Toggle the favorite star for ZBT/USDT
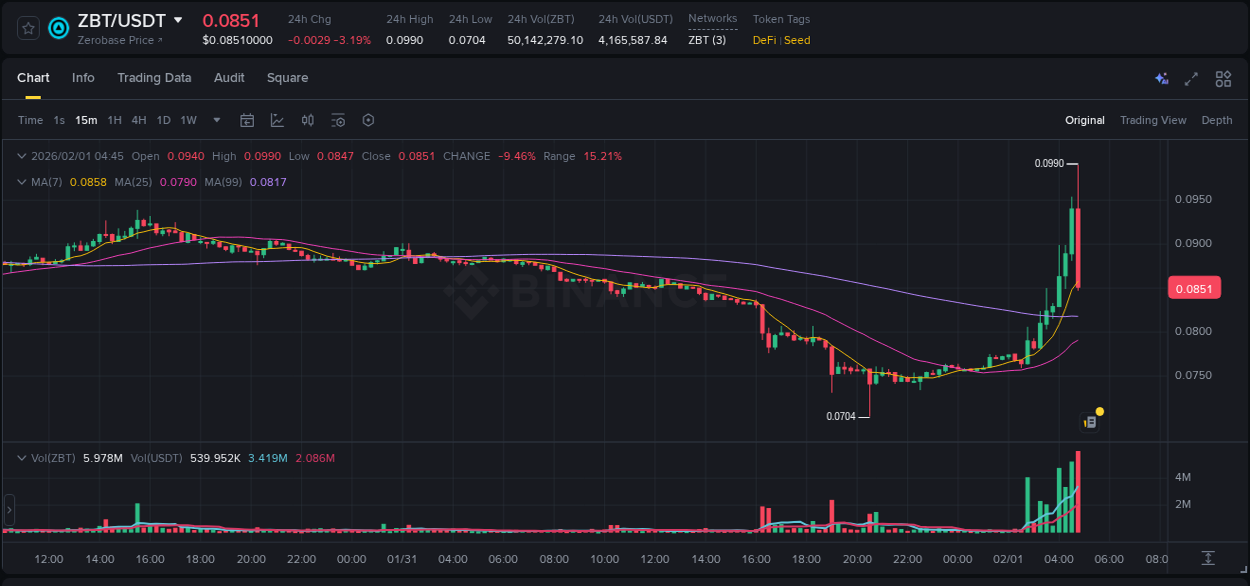This screenshot has width=1250, height=586. (27, 29)
